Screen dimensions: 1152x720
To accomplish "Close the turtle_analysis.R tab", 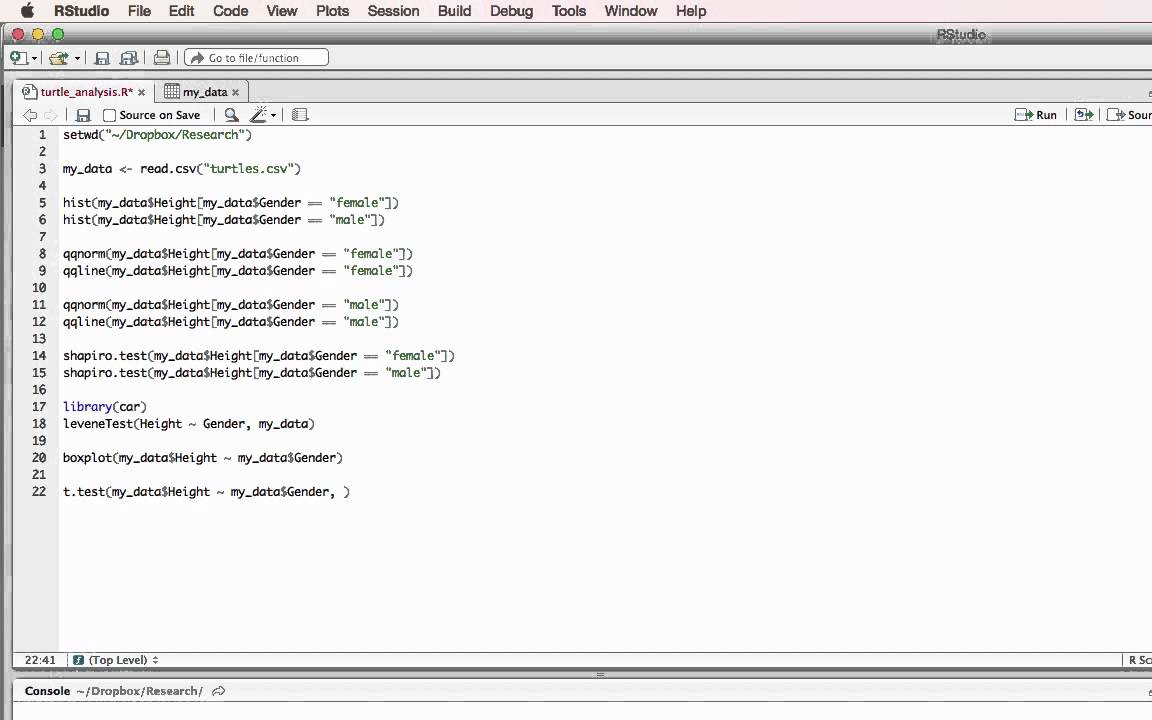I will pyautogui.click(x=141, y=93).
